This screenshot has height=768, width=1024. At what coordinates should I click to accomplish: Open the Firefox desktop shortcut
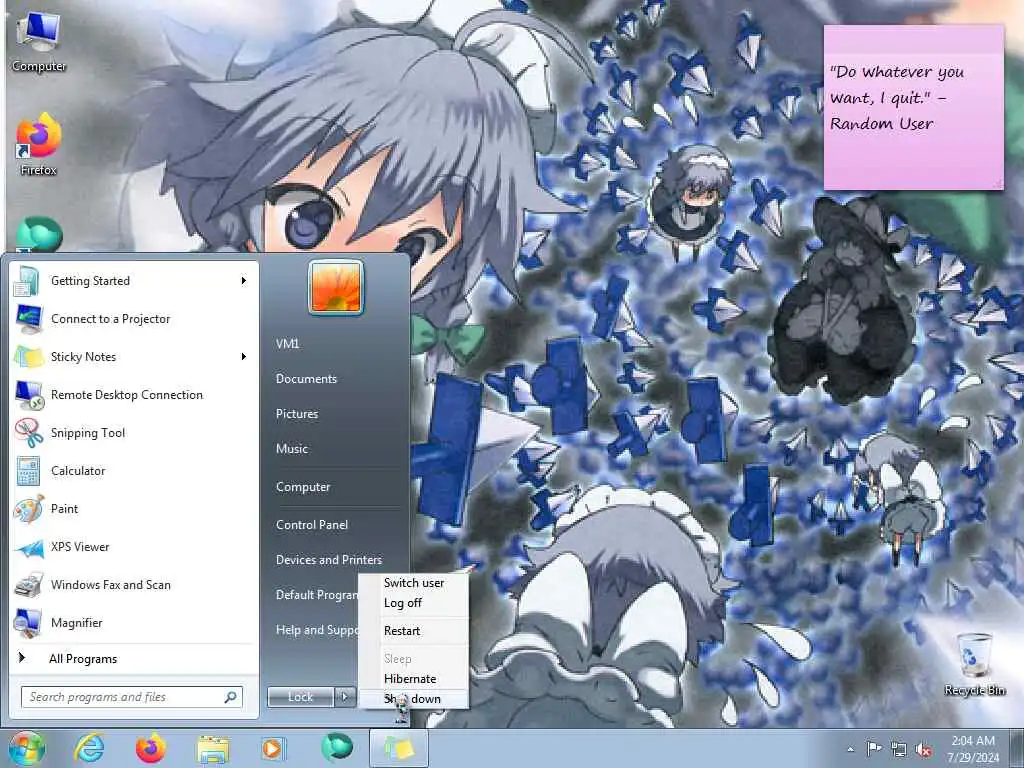[x=39, y=145]
